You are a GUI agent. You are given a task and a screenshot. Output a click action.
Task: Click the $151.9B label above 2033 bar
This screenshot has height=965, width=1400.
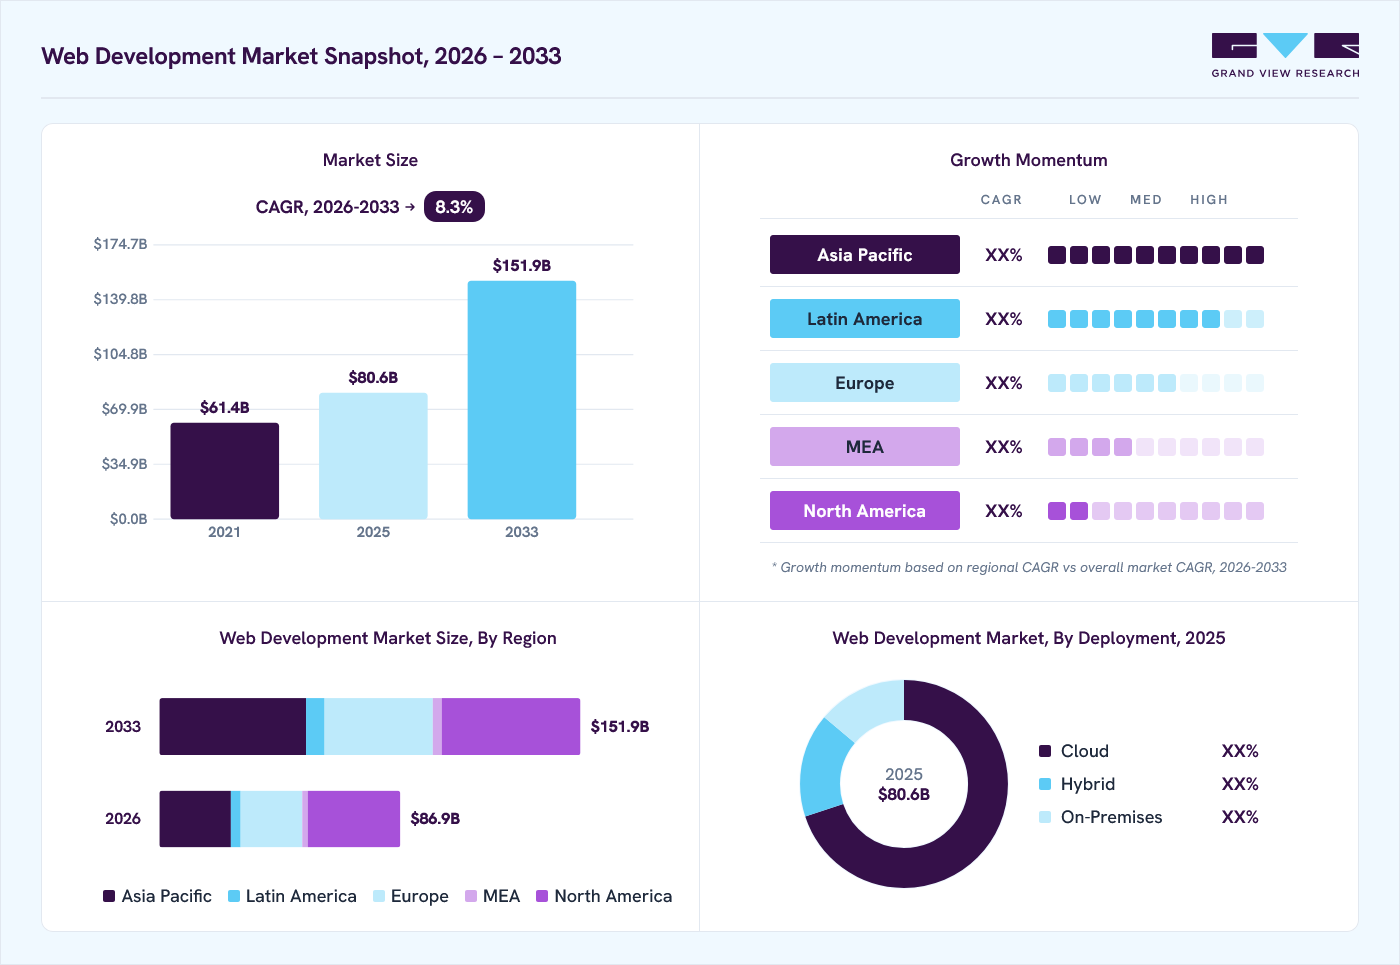[522, 266]
